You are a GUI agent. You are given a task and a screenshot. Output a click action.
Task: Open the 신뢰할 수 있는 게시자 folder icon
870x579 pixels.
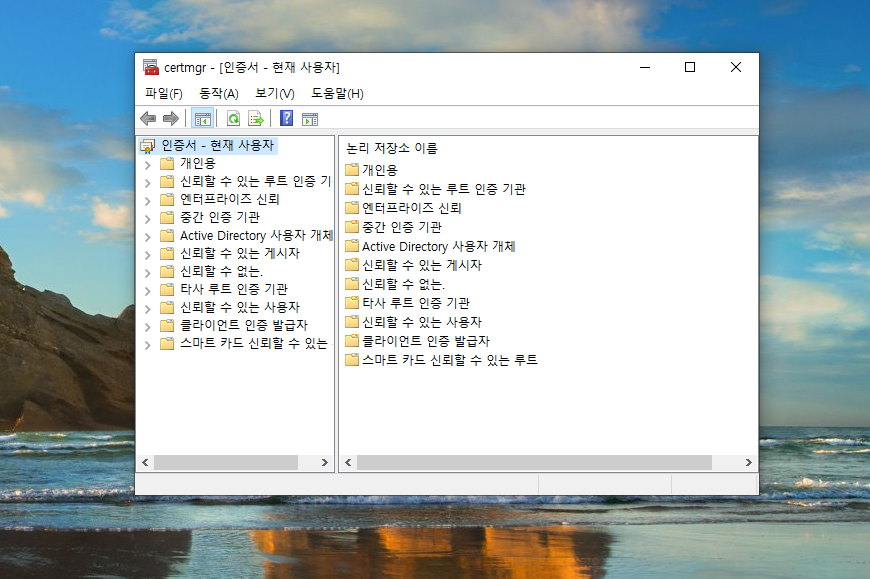tap(353, 264)
